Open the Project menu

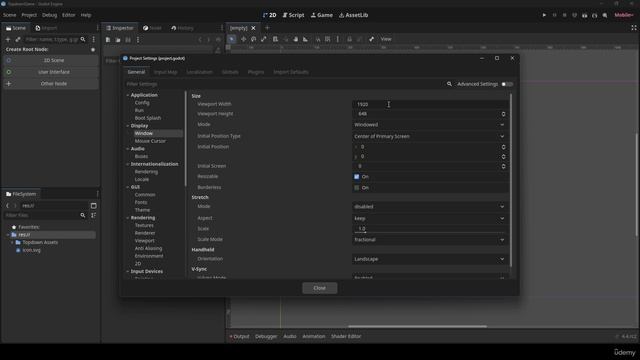29,15
